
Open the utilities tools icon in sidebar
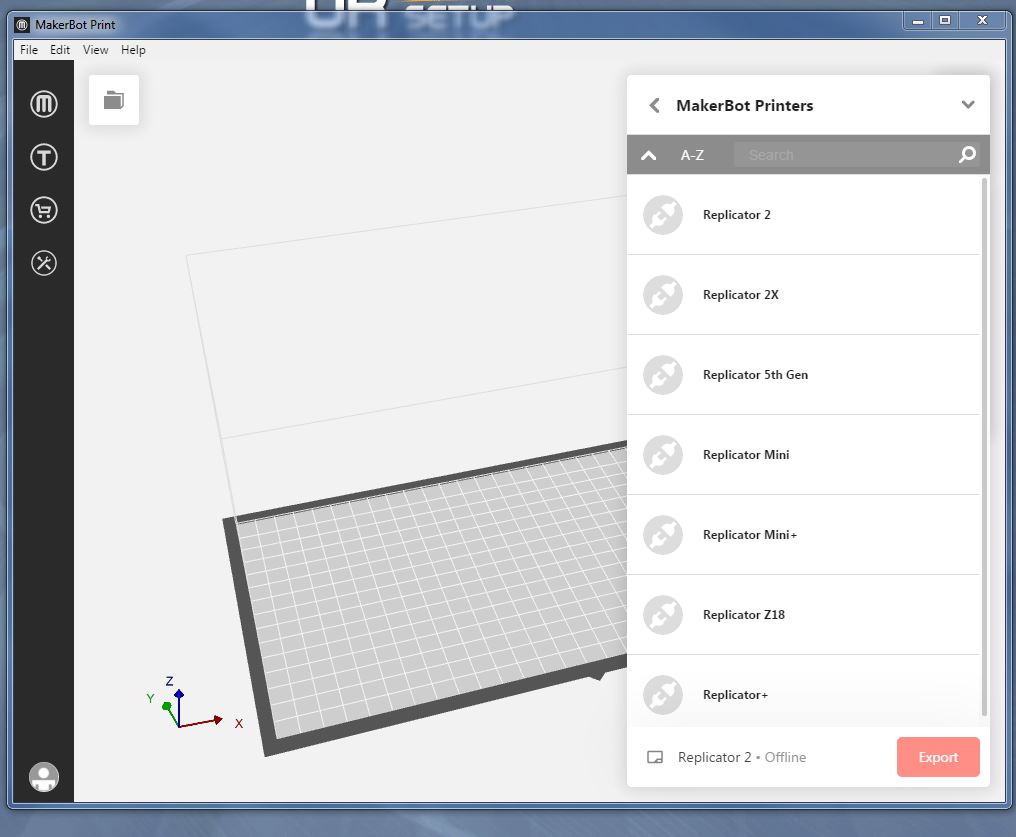click(x=44, y=263)
